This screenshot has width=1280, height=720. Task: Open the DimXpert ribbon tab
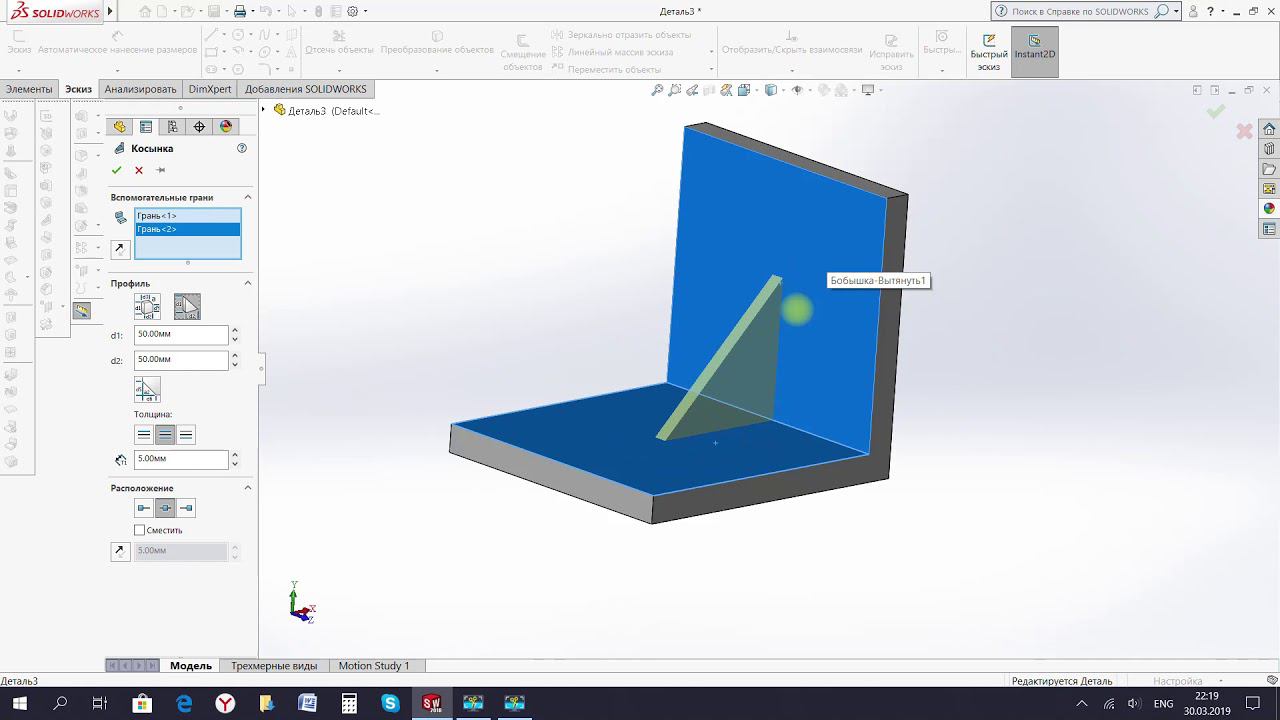[x=210, y=89]
